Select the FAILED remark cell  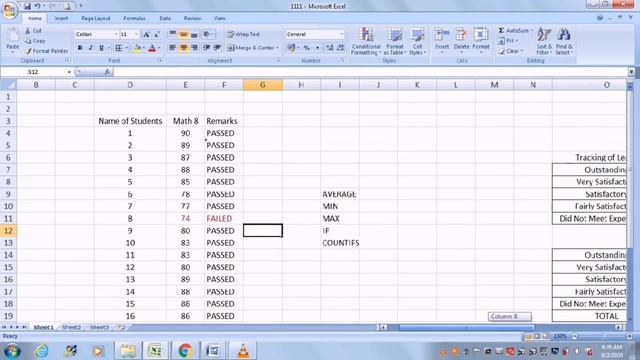(x=224, y=218)
